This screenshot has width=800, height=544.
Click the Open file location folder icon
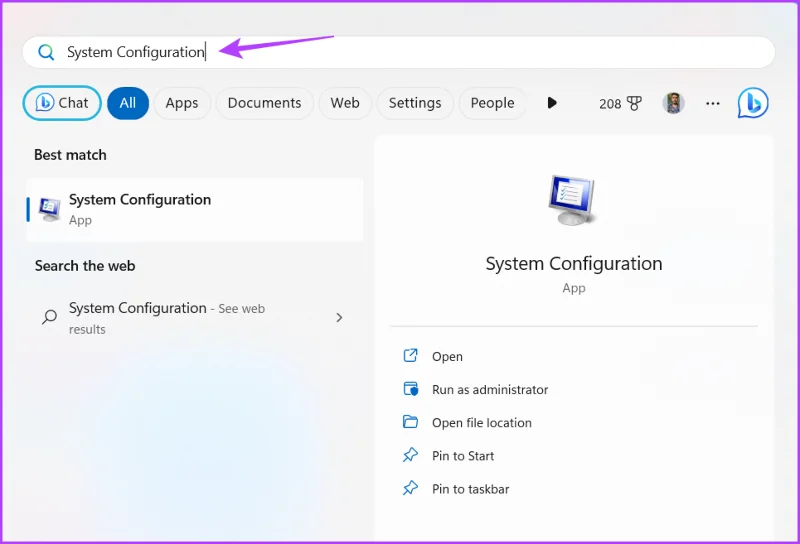coord(411,422)
